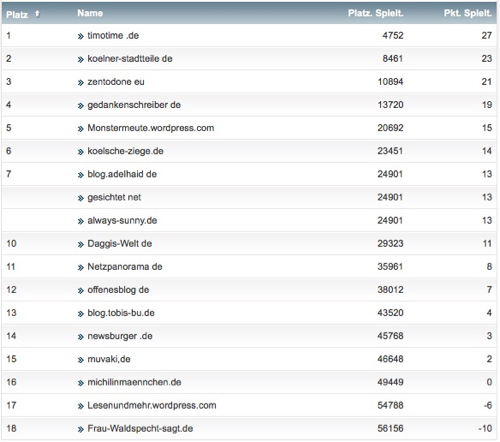Open the offenesblog de link

[x=118, y=290]
